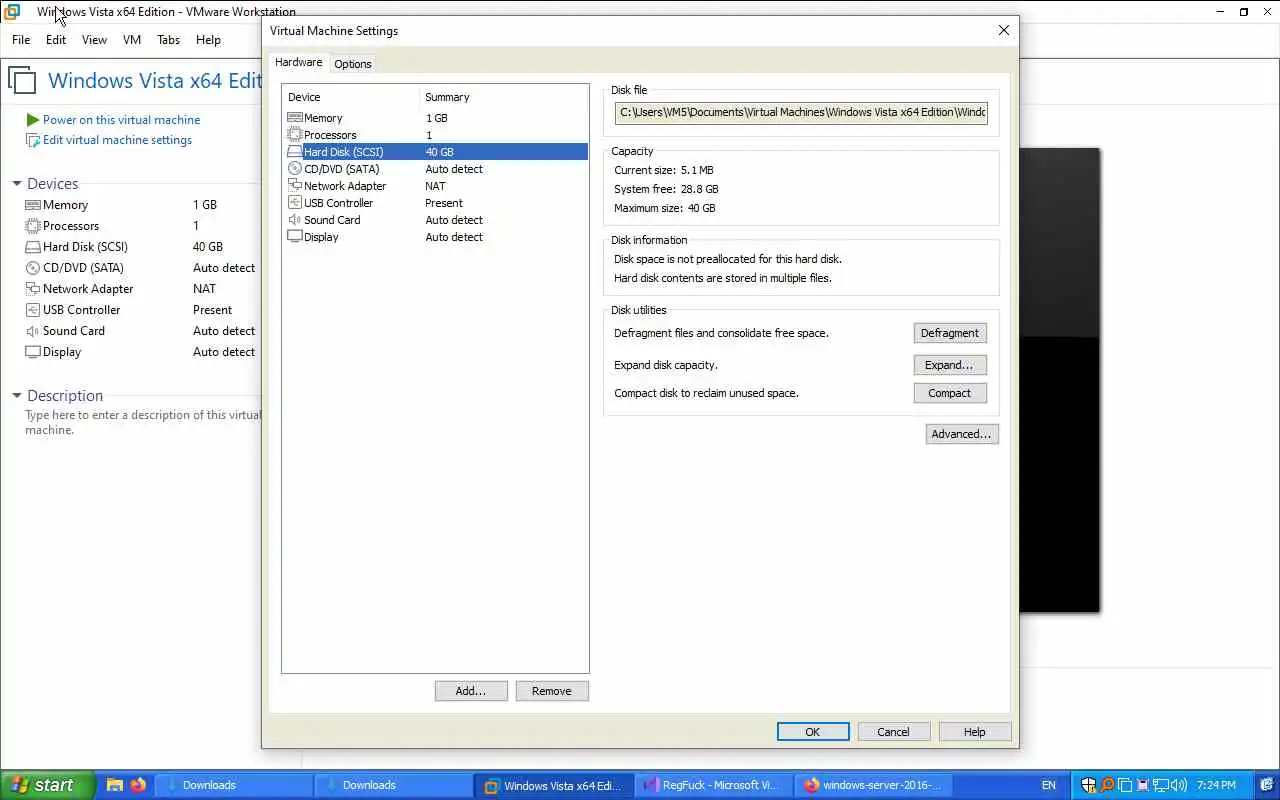
Task: Click the green Power on play icon
Action: click(33, 119)
